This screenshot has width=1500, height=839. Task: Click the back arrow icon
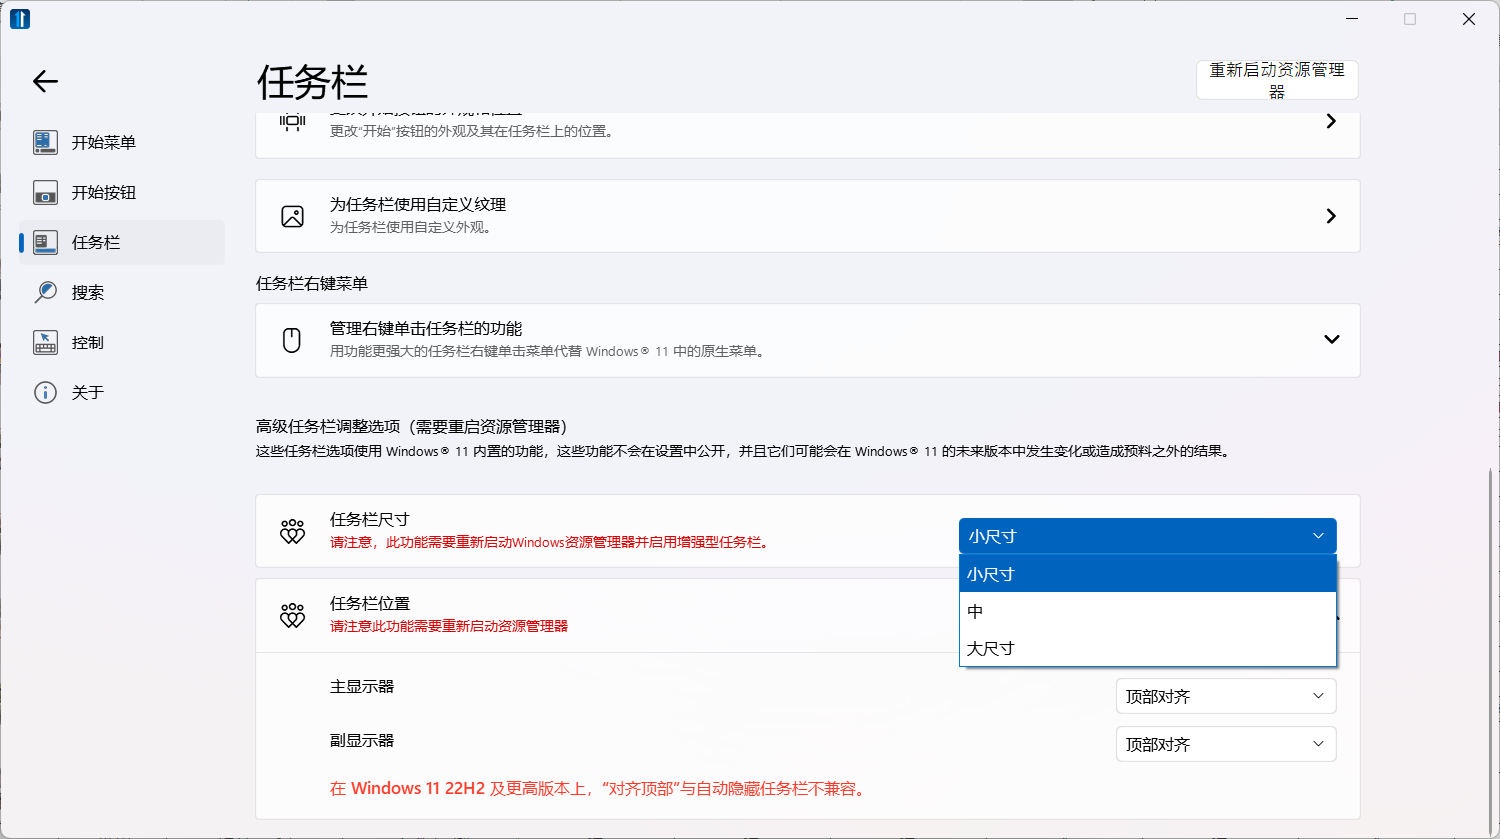click(x=46, y=82)
